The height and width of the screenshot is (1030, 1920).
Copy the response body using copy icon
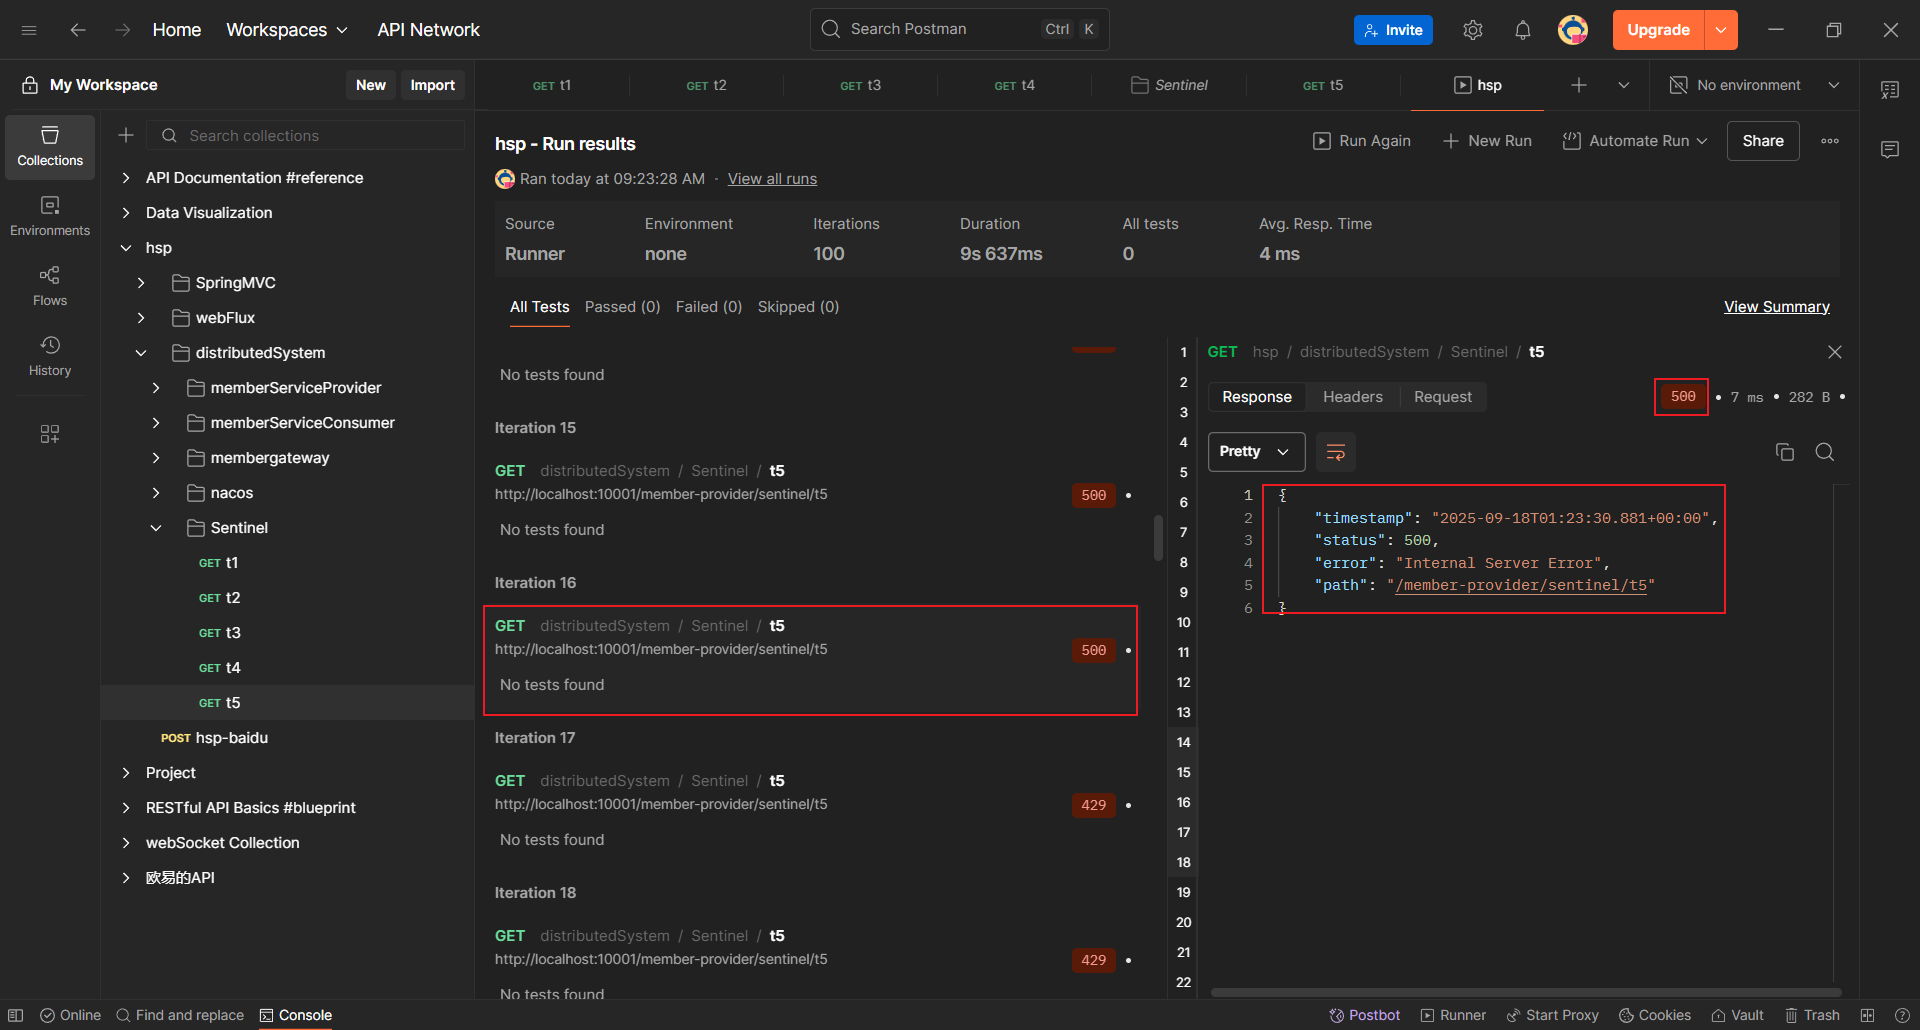1784,452
